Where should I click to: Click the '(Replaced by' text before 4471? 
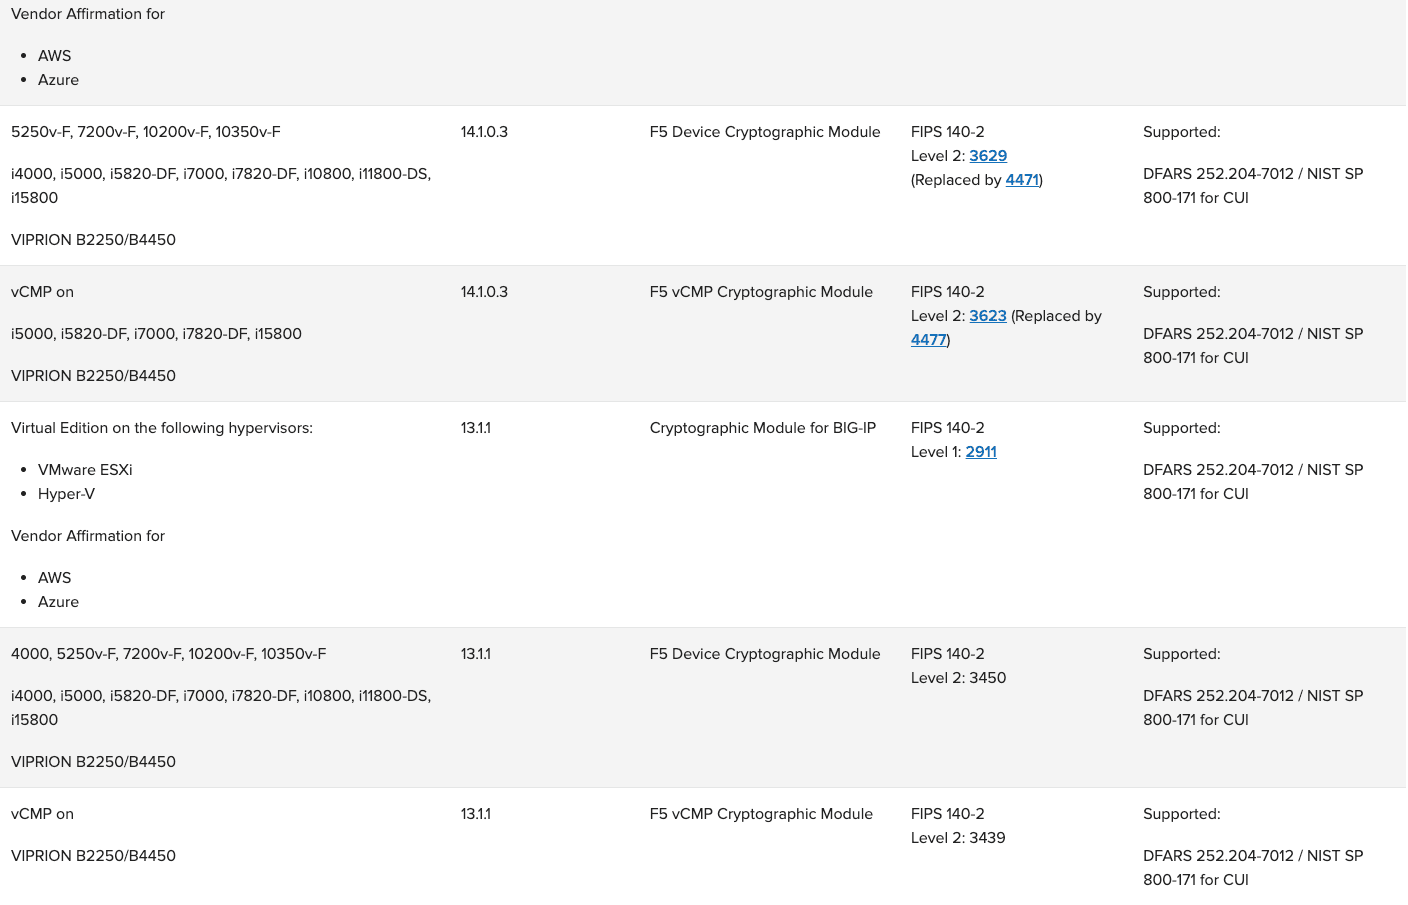(956, 180)
